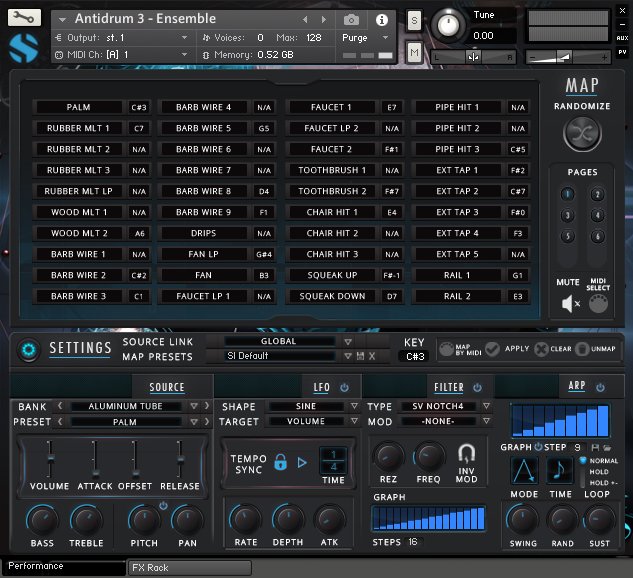Click the MIDI Select icon
633x578 pixels.
point(598,304)
